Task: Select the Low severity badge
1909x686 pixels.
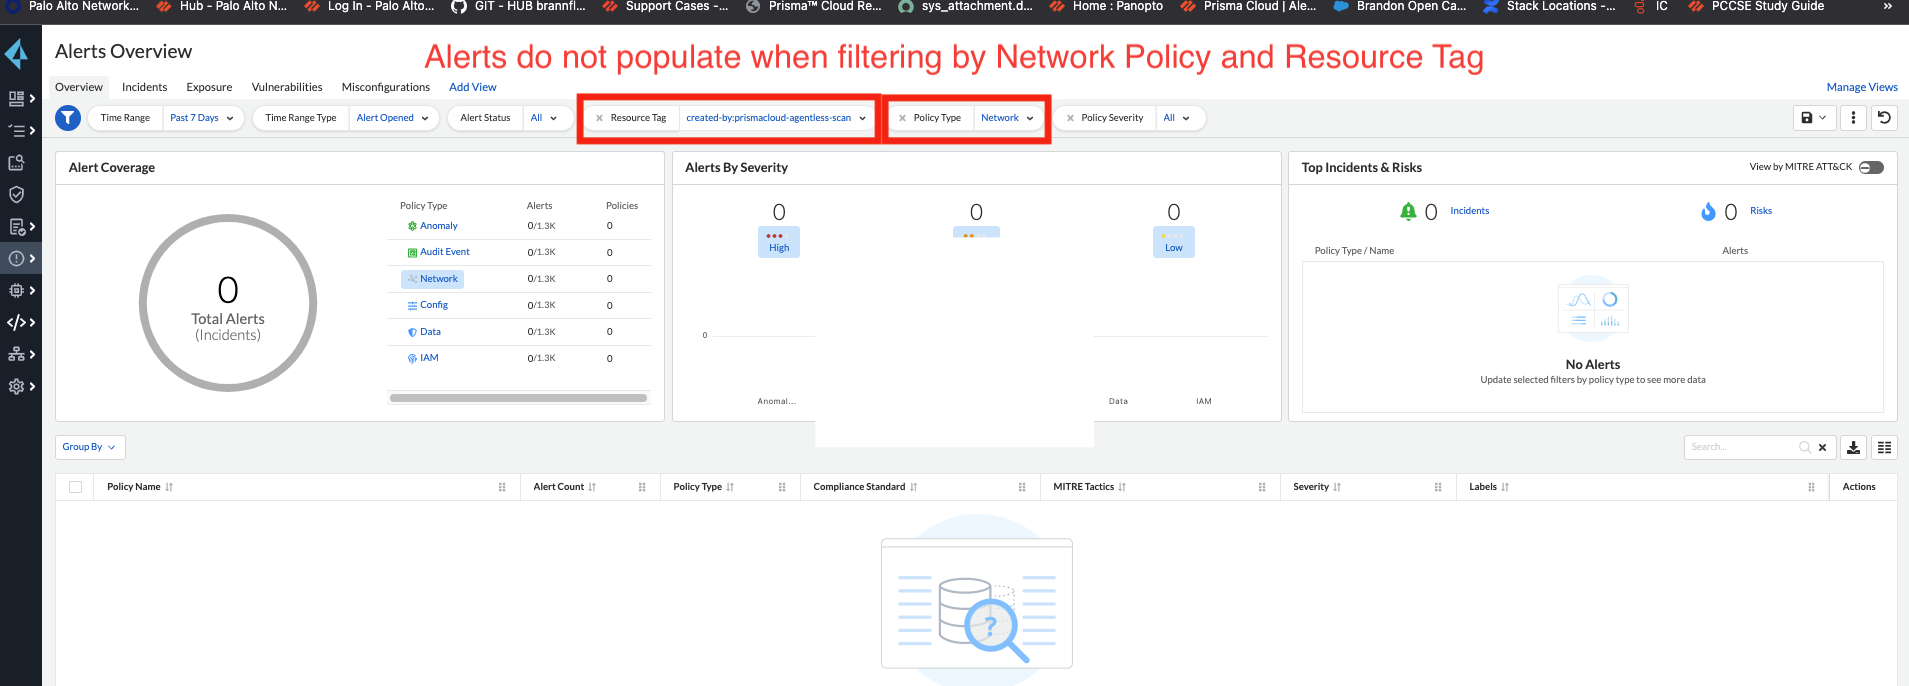Action: point(1174,242)
